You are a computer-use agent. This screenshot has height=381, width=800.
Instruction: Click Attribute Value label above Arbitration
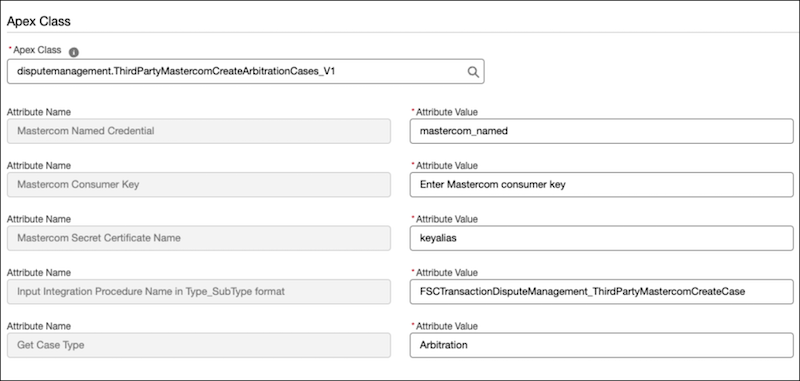coord(446,326)
